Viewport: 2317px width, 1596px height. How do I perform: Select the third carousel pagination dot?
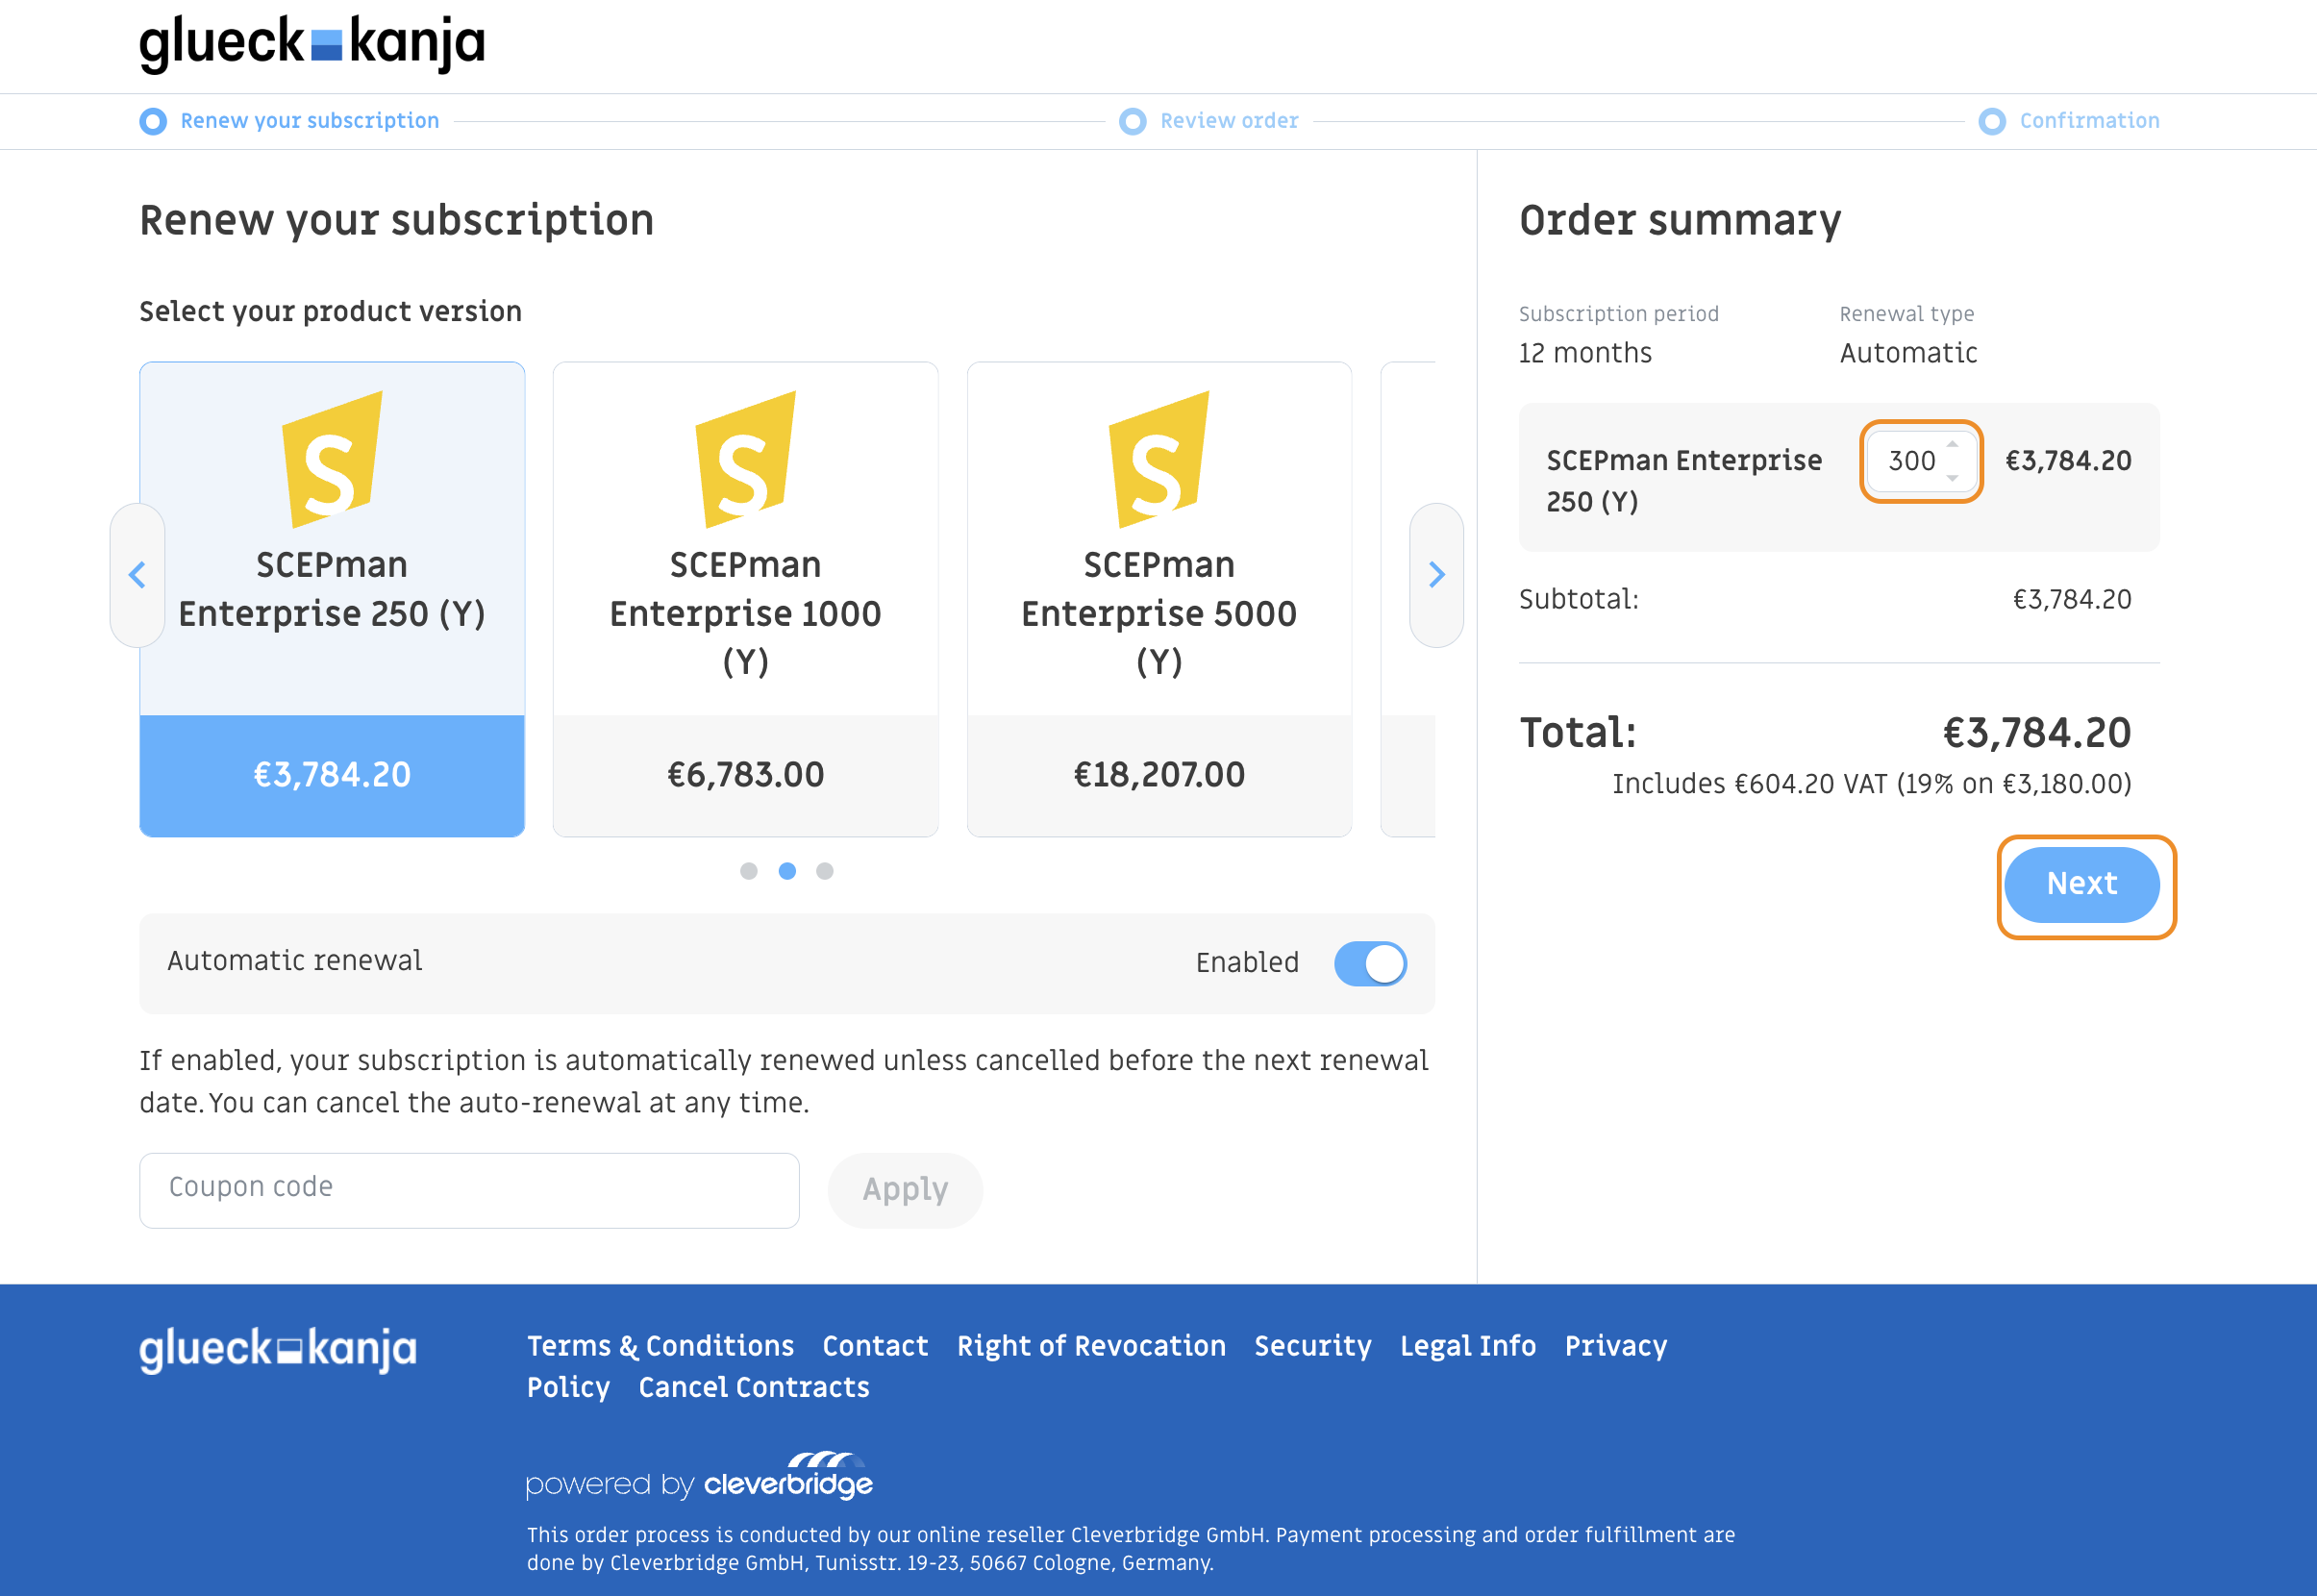(824, 871)
